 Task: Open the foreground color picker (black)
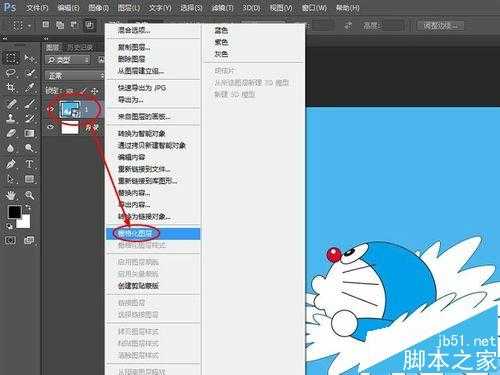point(14,212)
